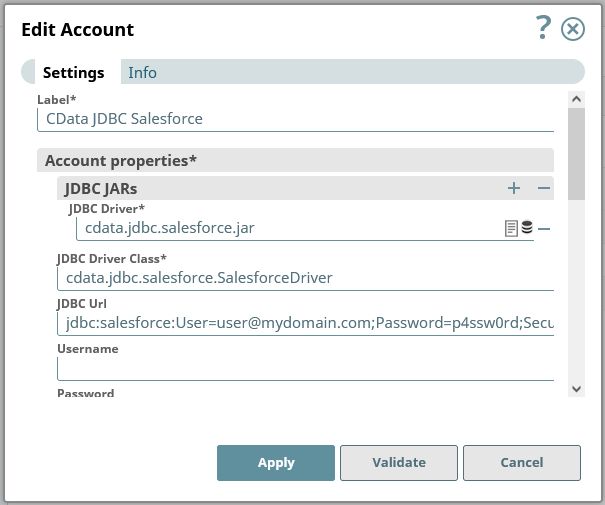605x505 pixels.
Task: Select the Username text field
Action: click(305, 368)
